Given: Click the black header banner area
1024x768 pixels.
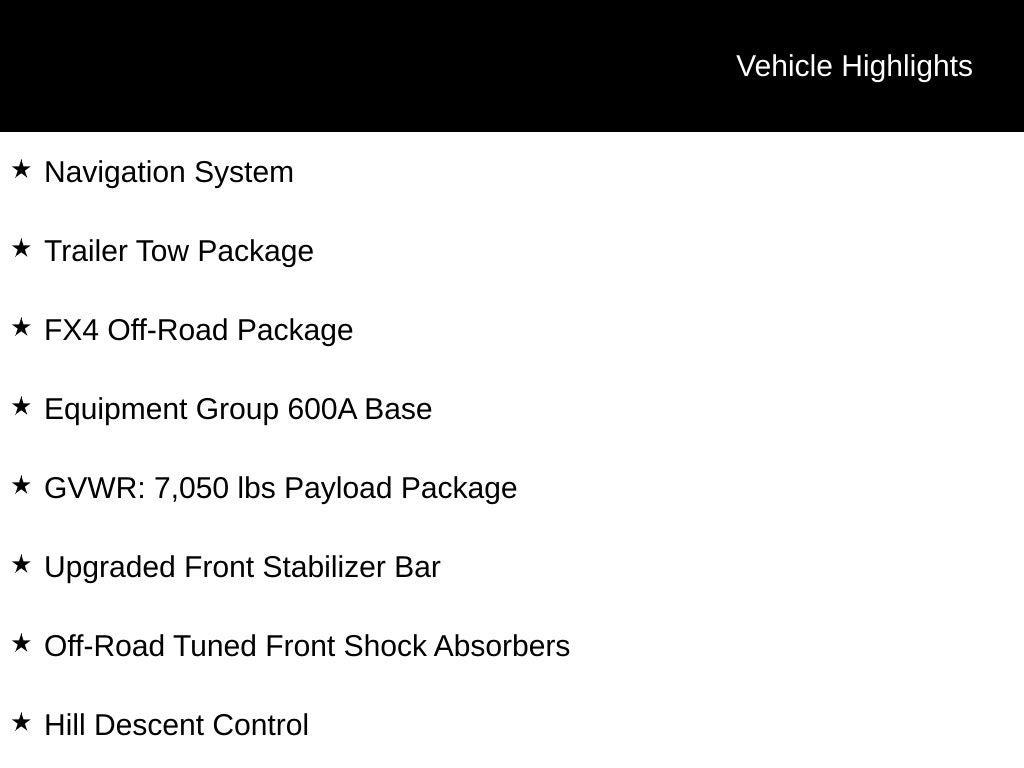Looking at the screenshot, I should click(512, 65).
